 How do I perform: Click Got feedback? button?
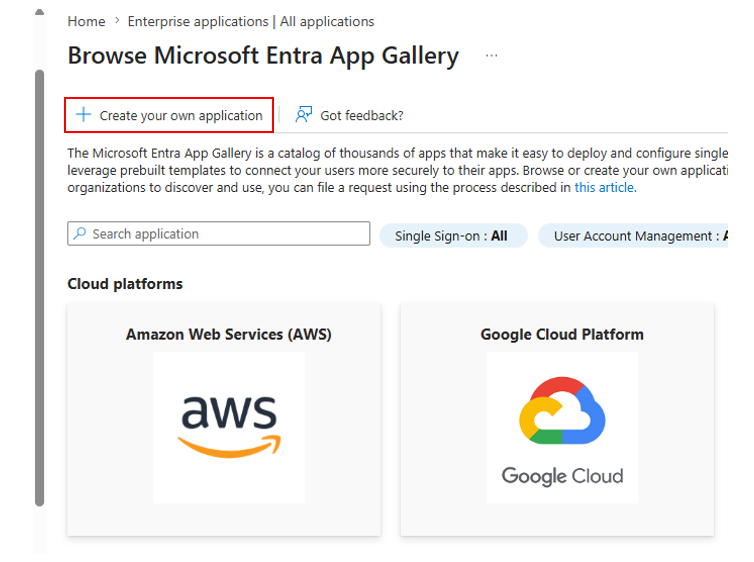click(x=349, y=115)
